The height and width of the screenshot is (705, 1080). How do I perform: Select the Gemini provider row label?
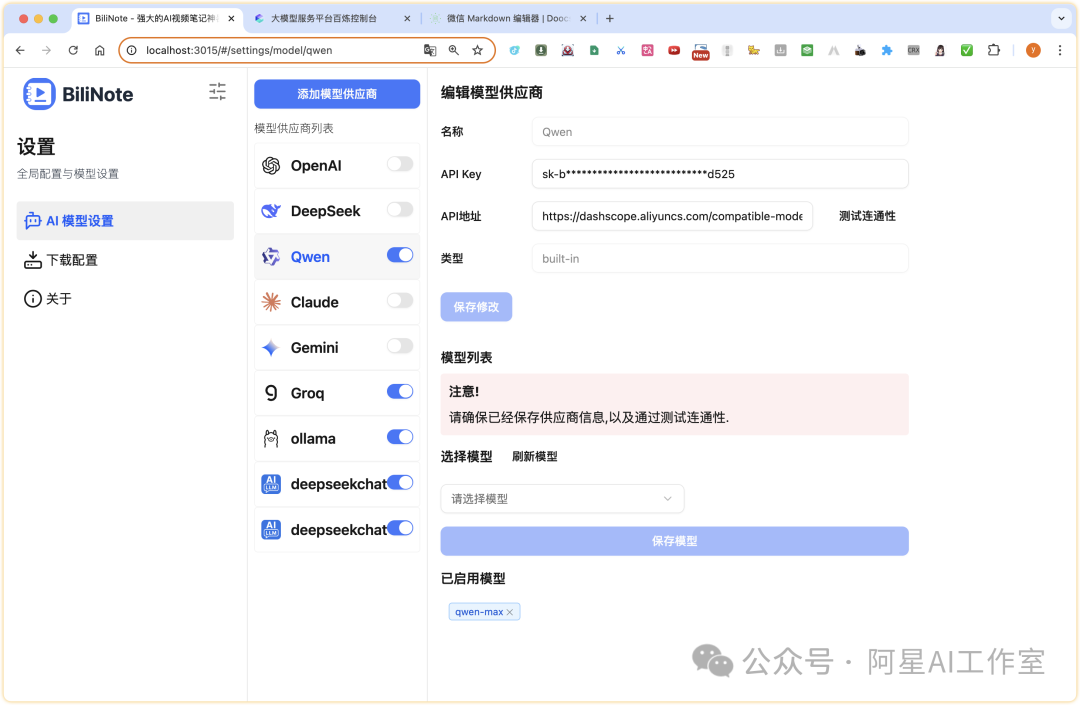tap(315, 348)
